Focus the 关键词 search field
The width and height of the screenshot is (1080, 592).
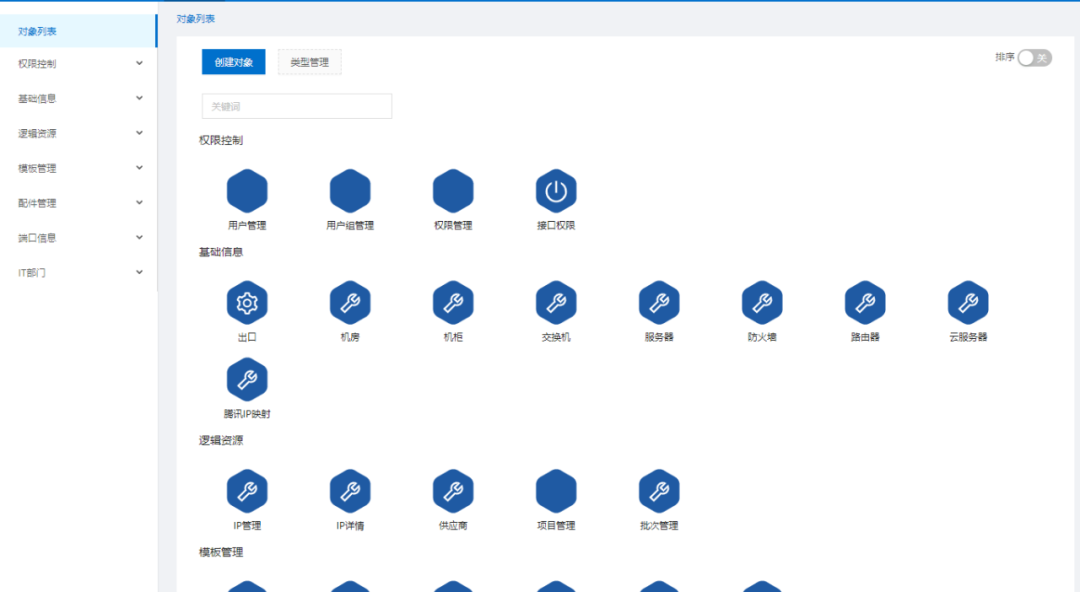(297, 106)
